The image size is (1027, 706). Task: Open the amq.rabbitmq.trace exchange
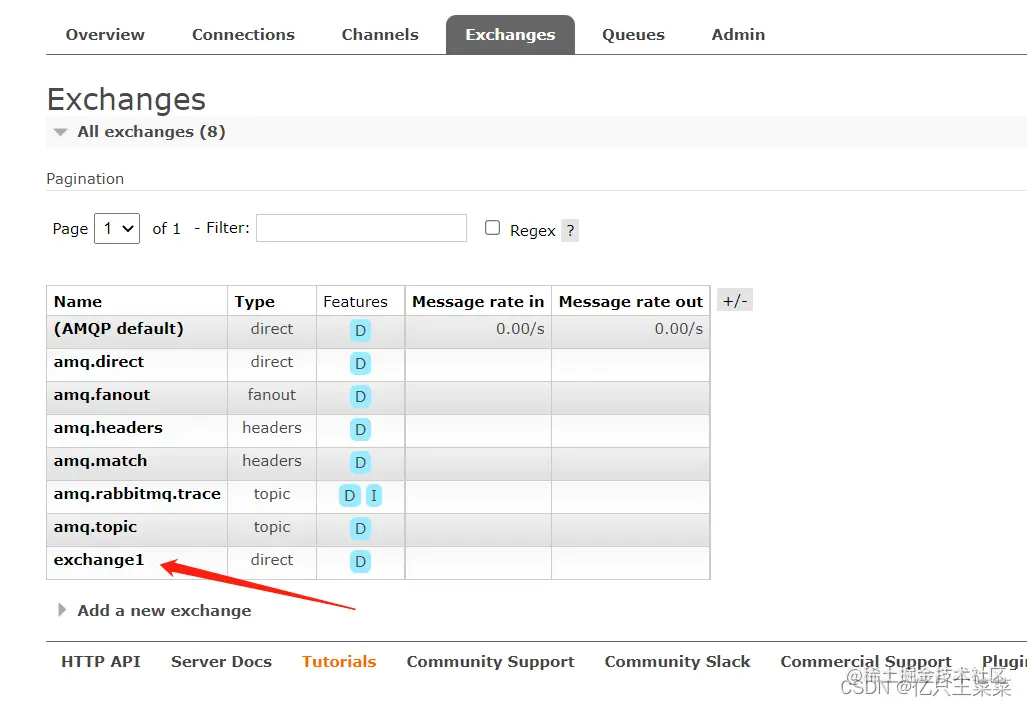(x=137, y=494)
